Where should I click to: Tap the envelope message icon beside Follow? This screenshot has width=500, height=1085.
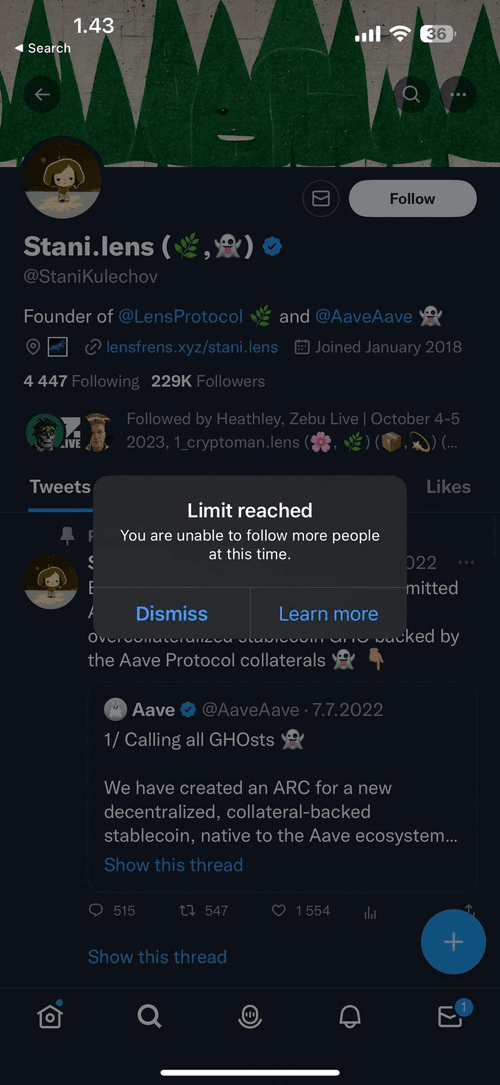[321, 199]
